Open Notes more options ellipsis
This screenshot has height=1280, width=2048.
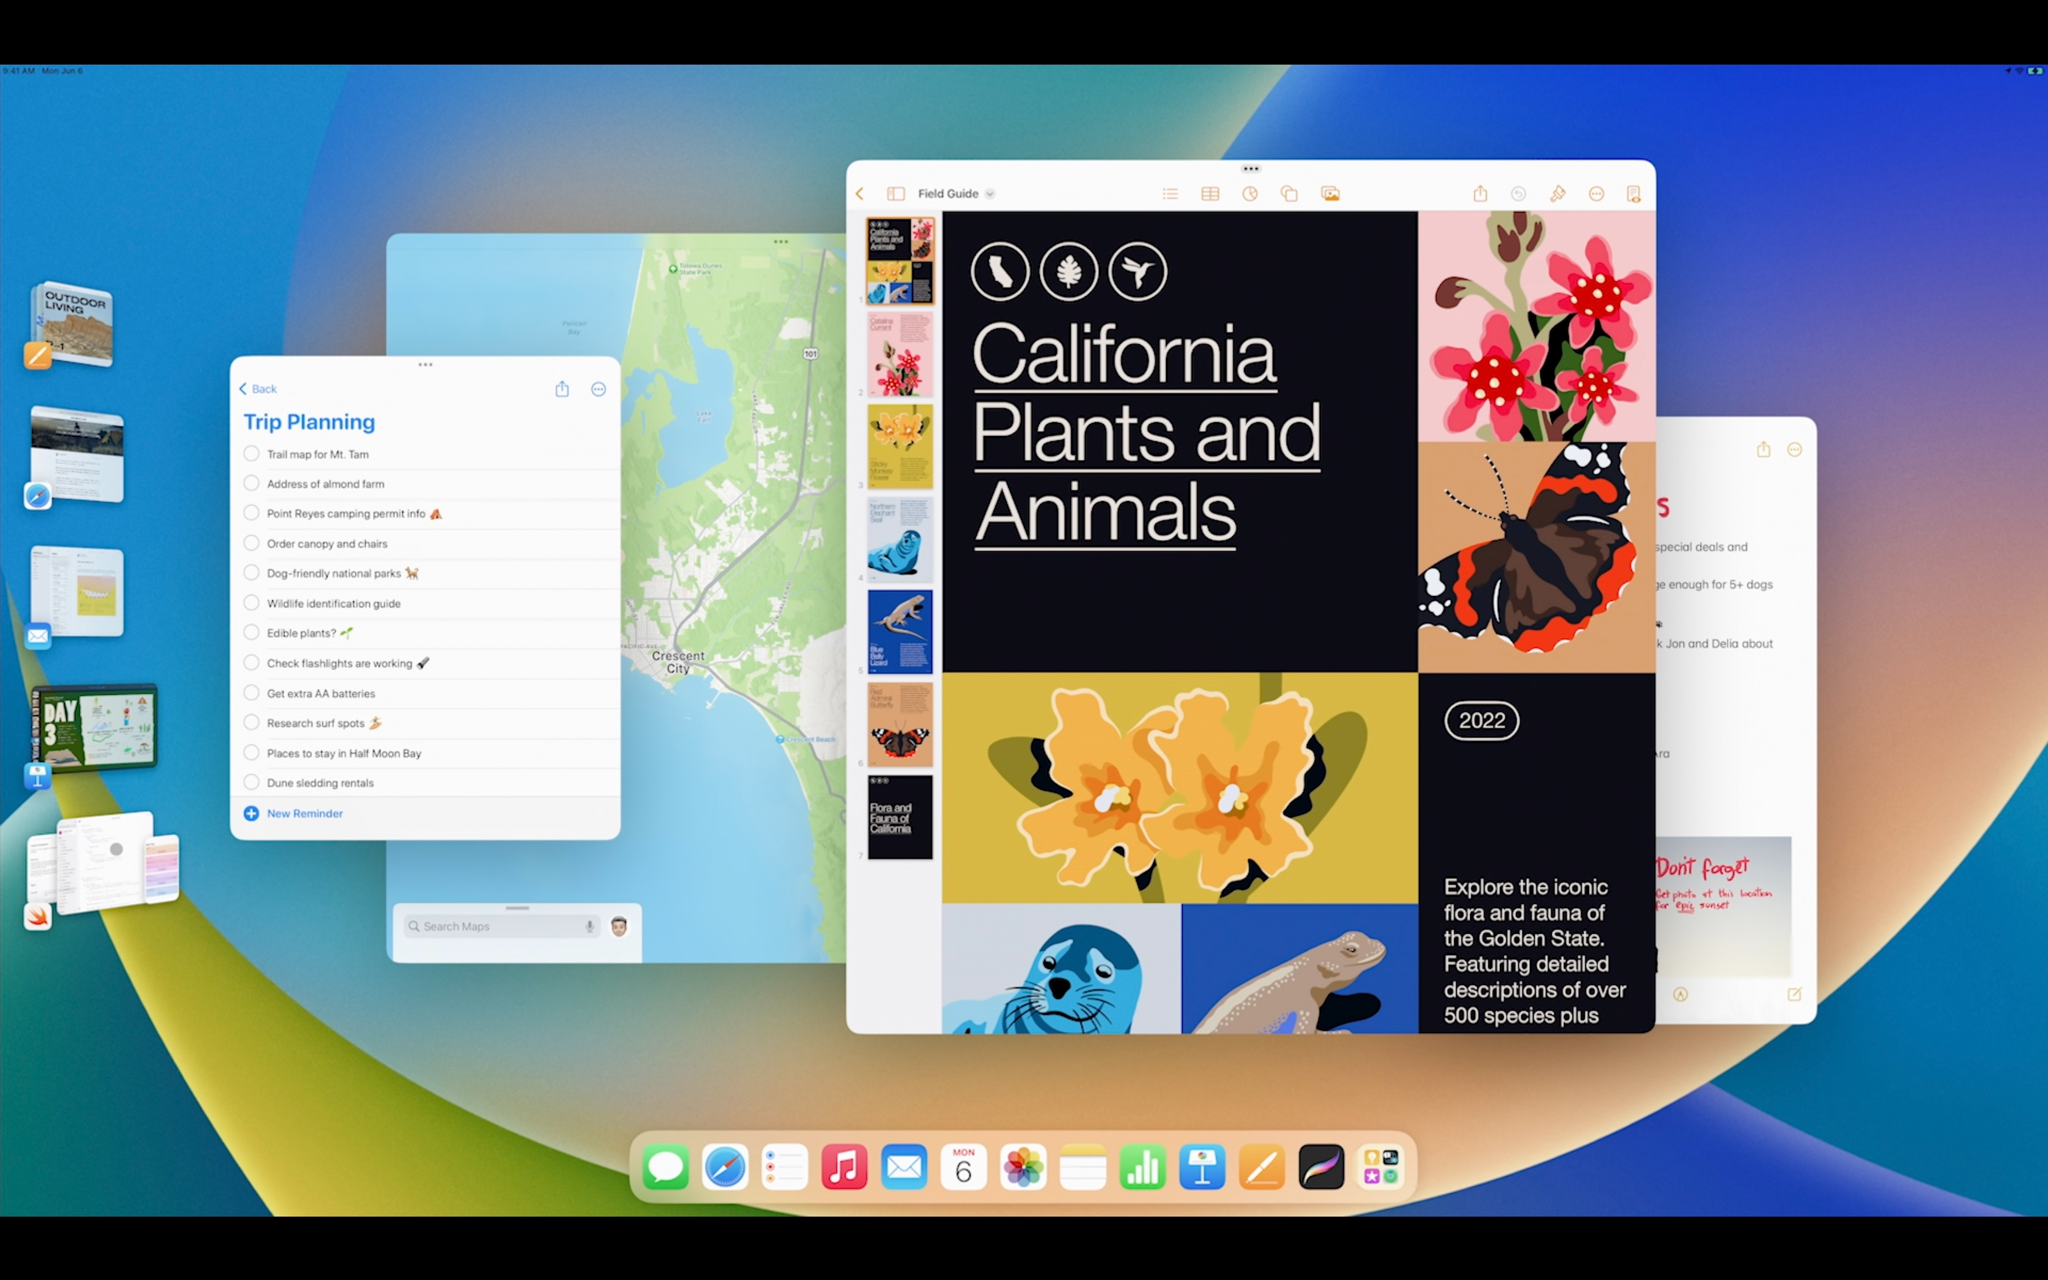pos(1795,450)
